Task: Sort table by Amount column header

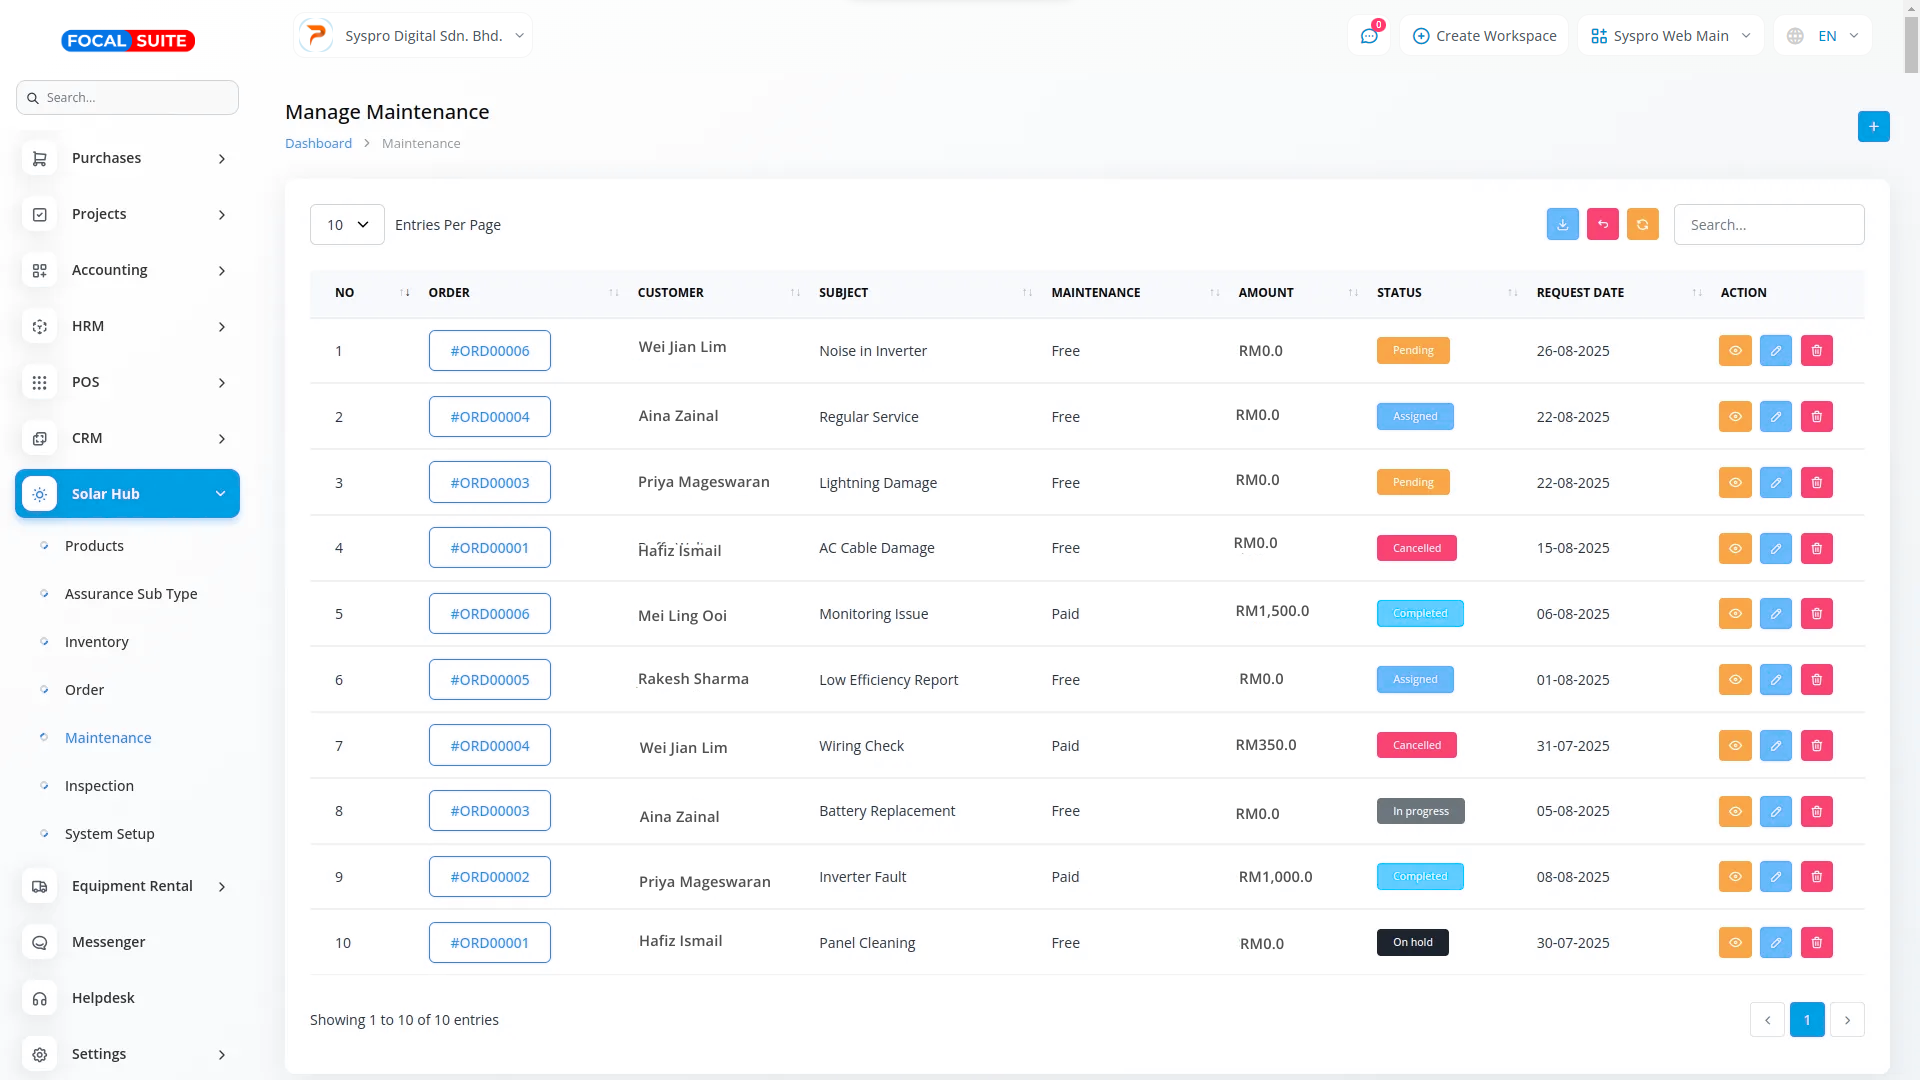Action: click(1266, 293)
